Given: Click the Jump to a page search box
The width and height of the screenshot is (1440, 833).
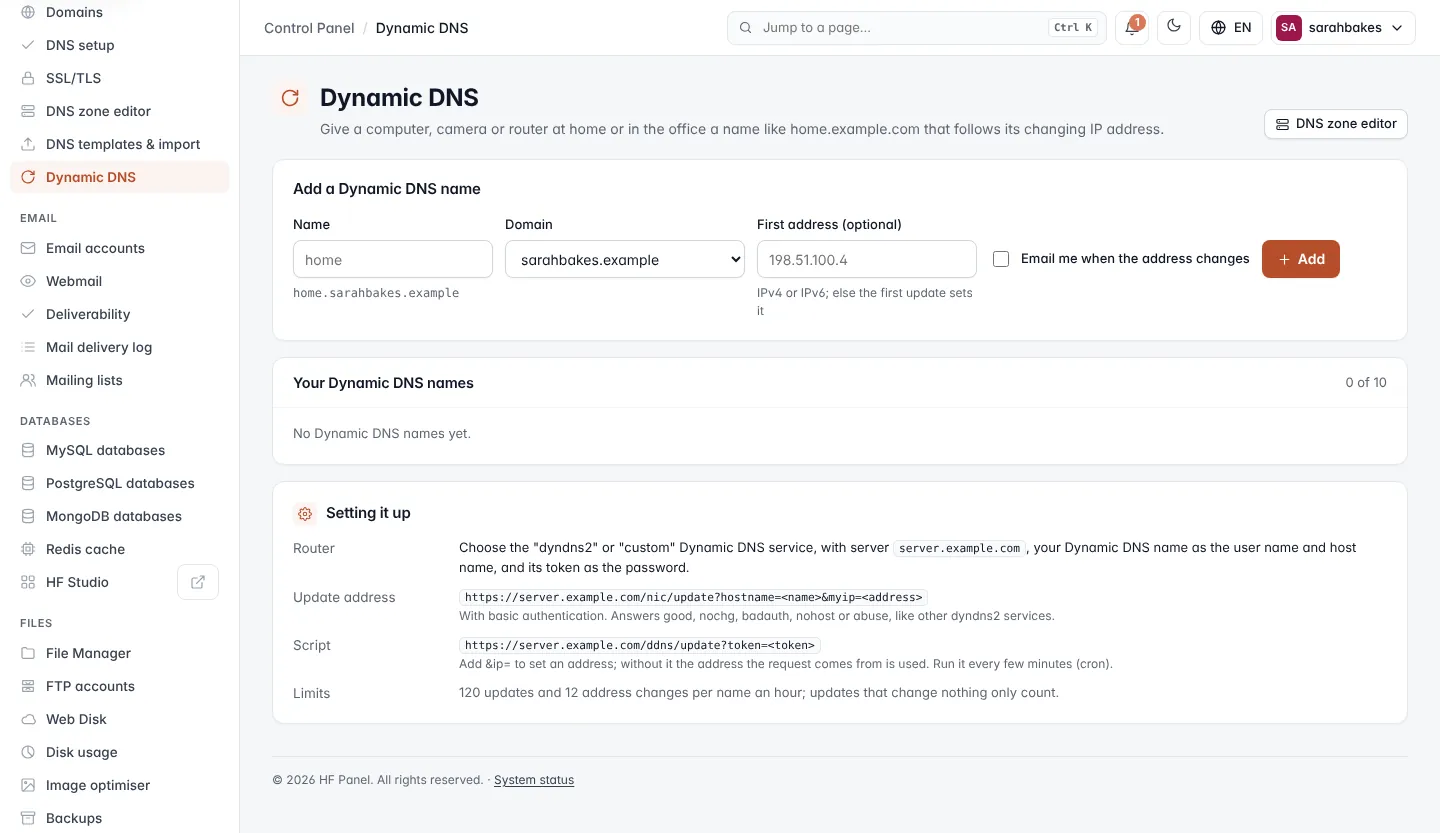Looking at the screenshot, I should tap(917, 28).
